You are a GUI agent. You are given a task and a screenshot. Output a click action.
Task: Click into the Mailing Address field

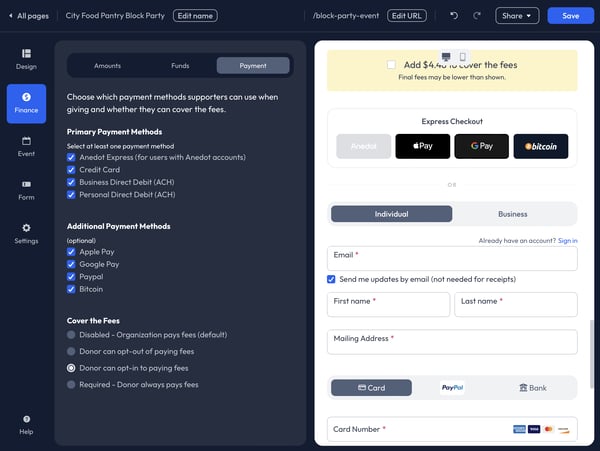(x=452, y=342)
